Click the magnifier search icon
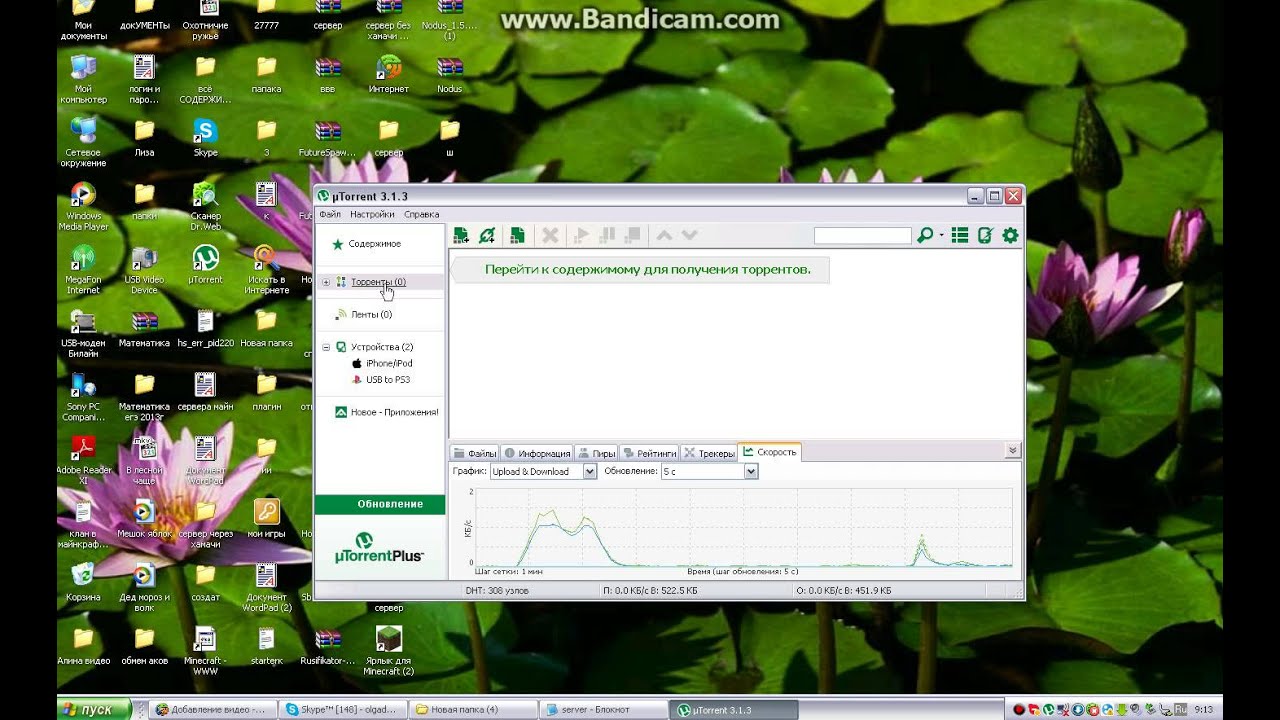The width and height of the screenshot is (1280, 720). point(925,236)
